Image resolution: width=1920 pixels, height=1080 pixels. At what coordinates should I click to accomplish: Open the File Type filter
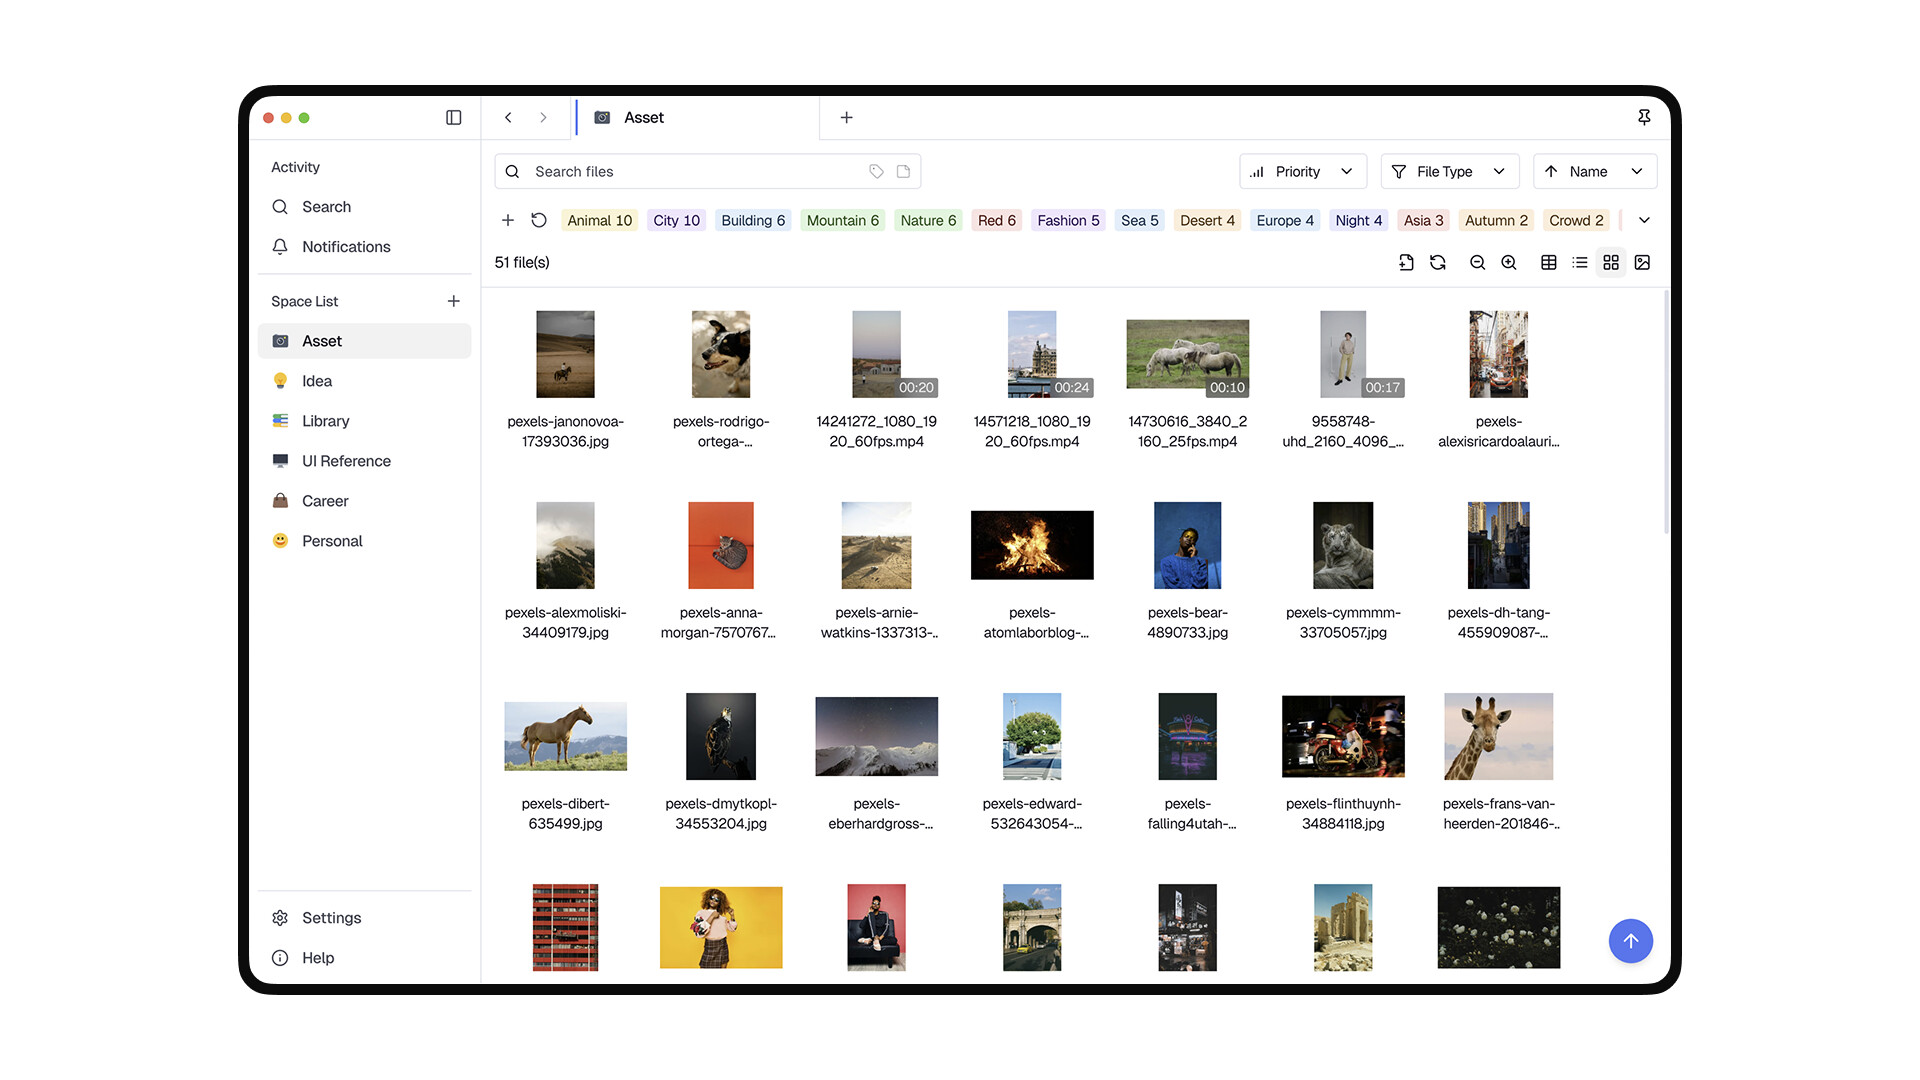(1449, 171)
